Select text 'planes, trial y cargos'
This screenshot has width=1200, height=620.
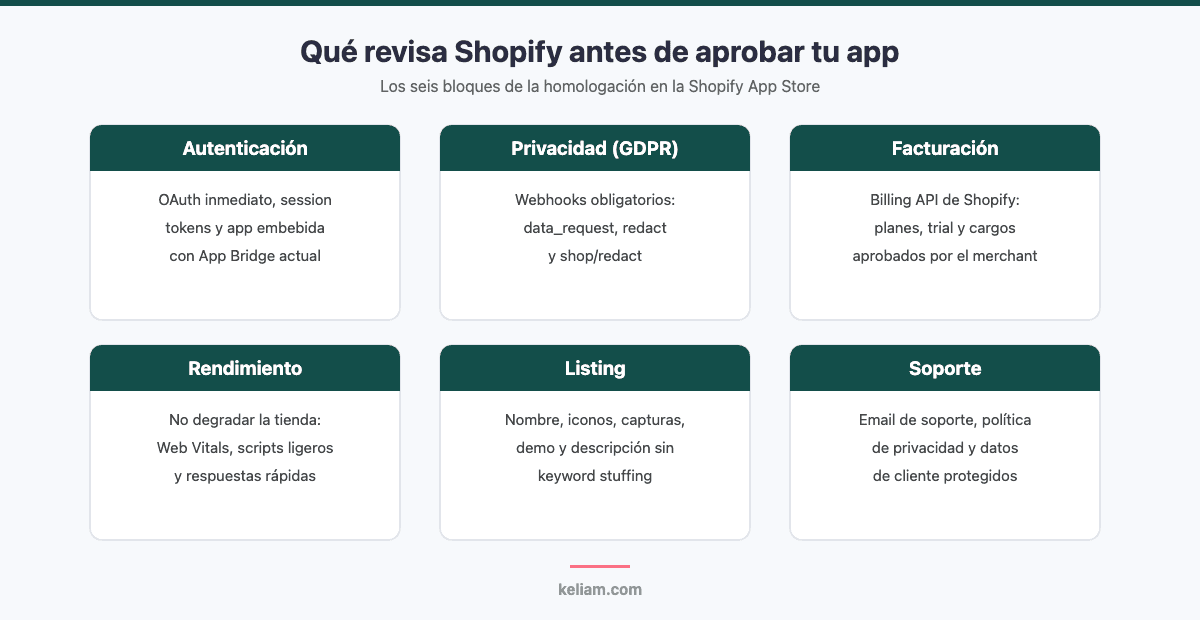945,228
